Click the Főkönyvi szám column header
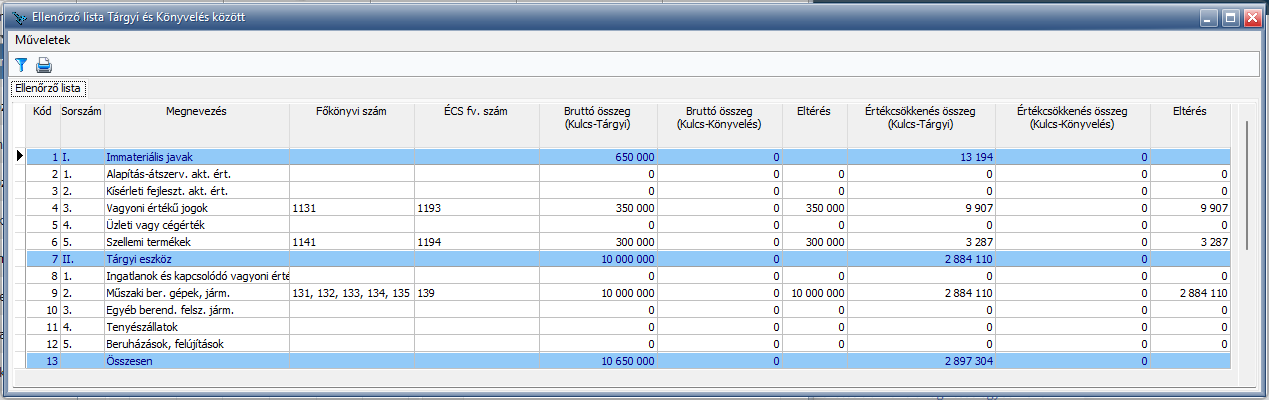Screen dimensions: 1269x400 pos(352,124)
